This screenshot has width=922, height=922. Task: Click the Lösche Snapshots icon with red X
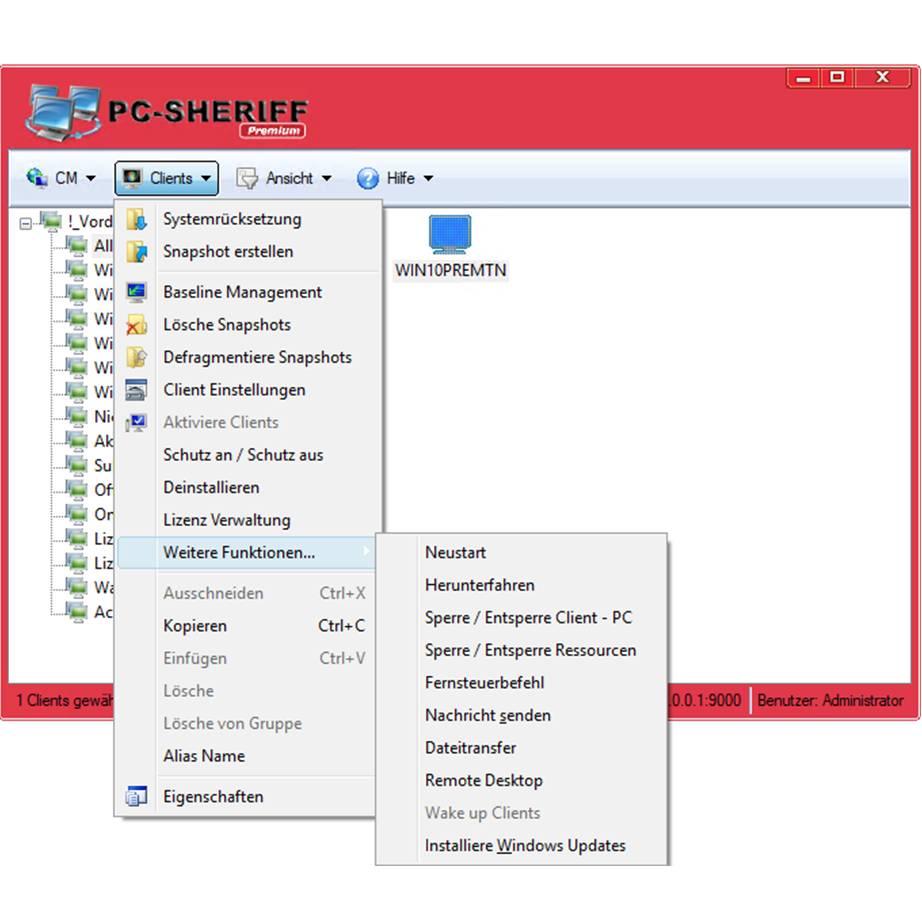pyautogui.click(x=136, y=325)
